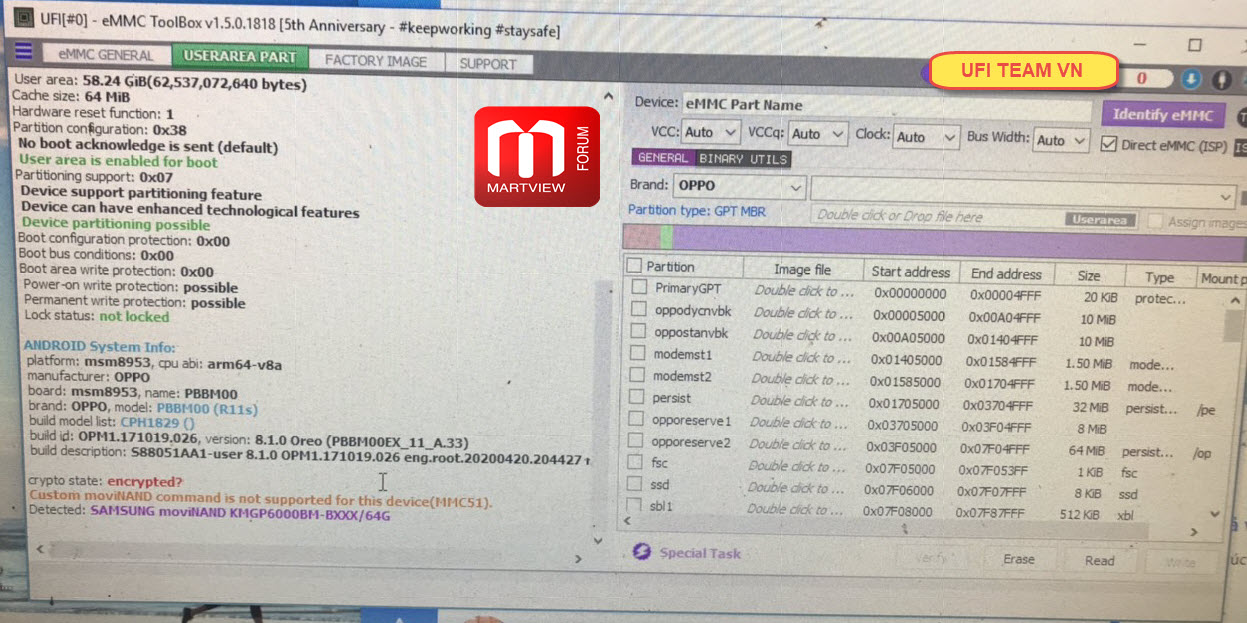The width and height of the screenshot is (1247, 623).
Task: Click the CPH1829 build model link
Action: click(157, 422)
